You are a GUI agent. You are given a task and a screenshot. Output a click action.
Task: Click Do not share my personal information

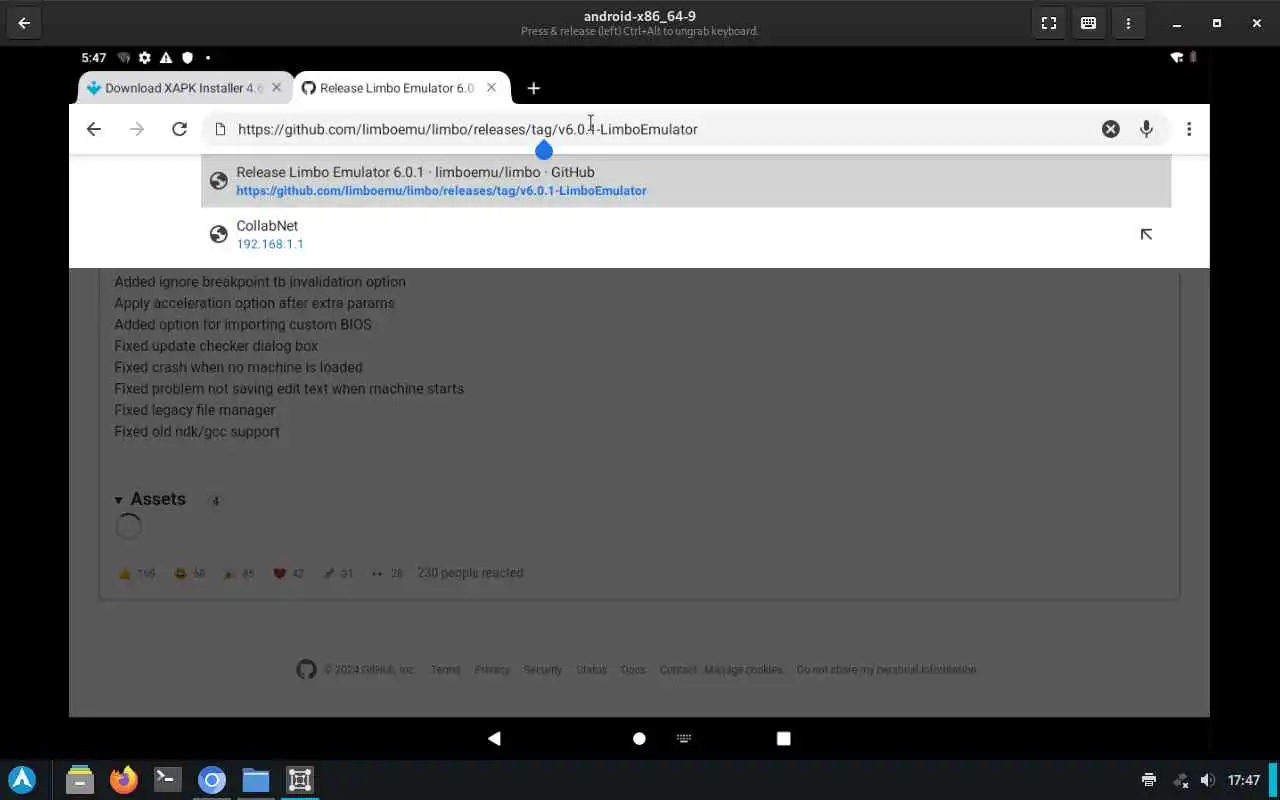886,670
